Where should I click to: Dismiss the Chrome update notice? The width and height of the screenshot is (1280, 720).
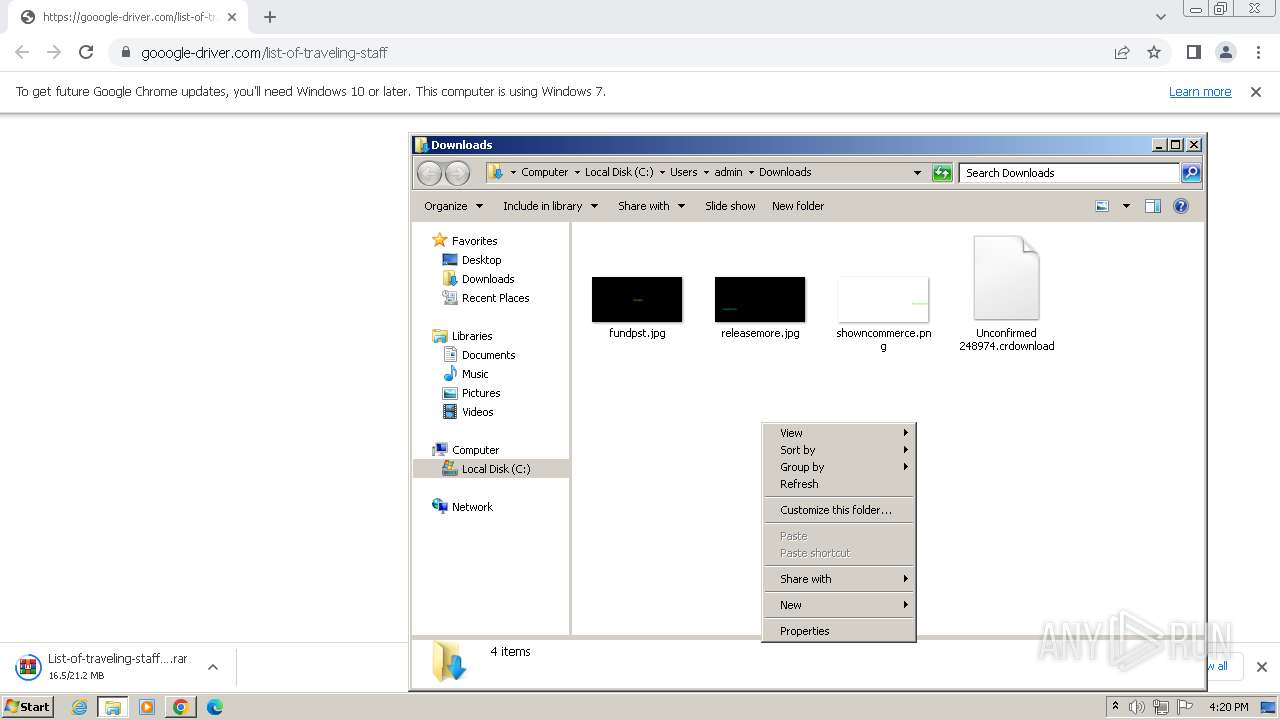pos(1256,91)
